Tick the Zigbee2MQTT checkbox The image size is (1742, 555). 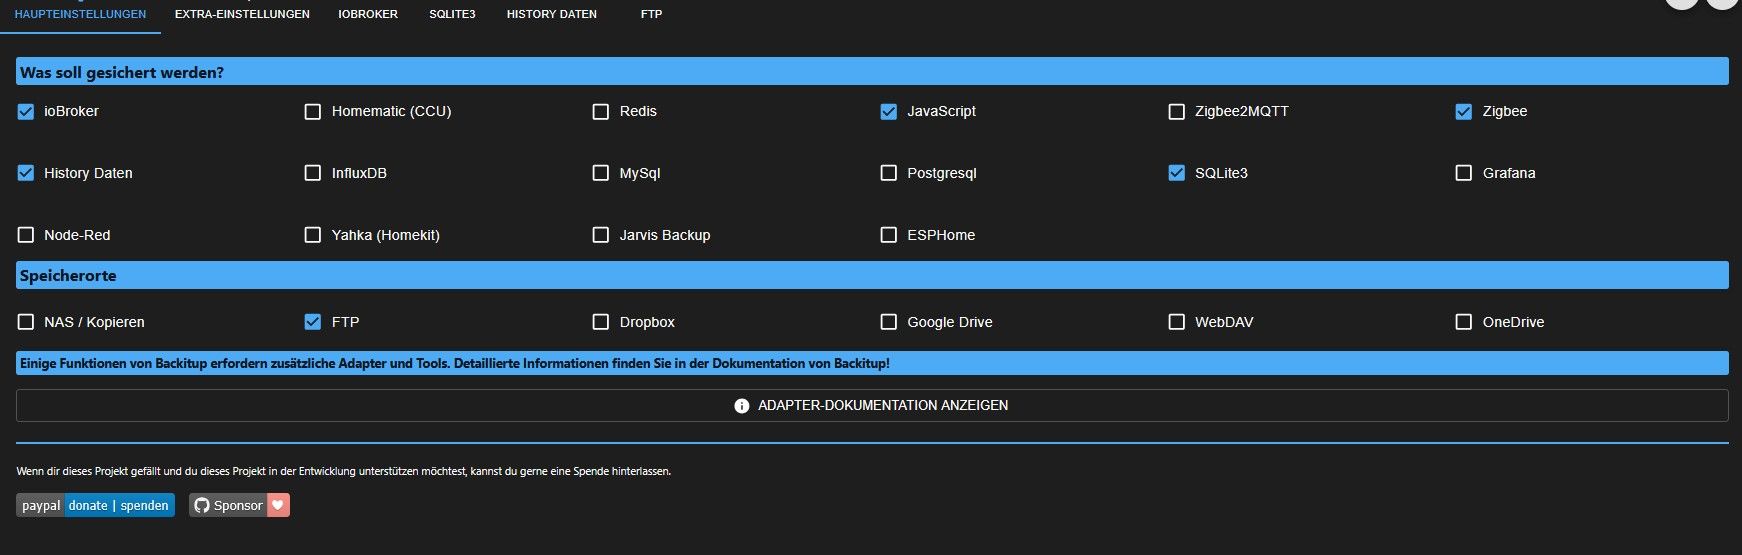[1177, 112]
